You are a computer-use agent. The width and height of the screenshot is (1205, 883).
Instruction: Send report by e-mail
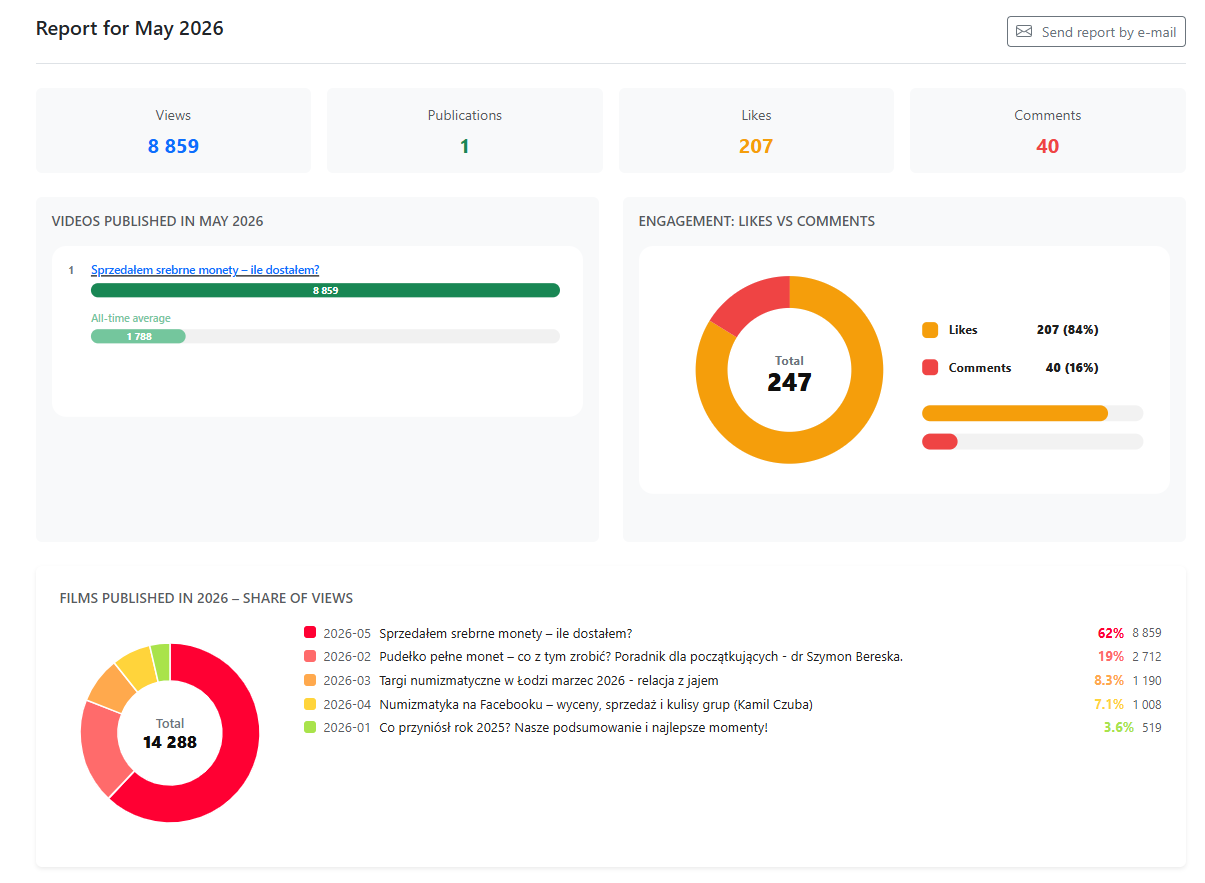tap(1096, 32)
